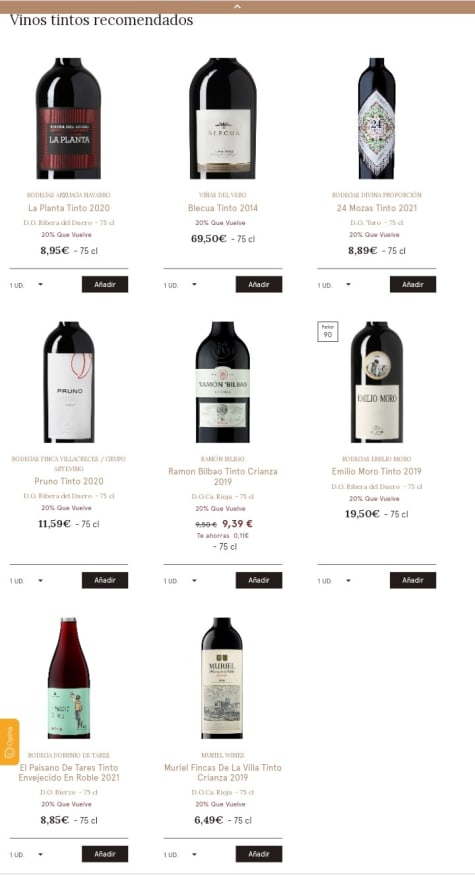
Task: Open Muriel Fincas De La Villa title
Action: 223,772
